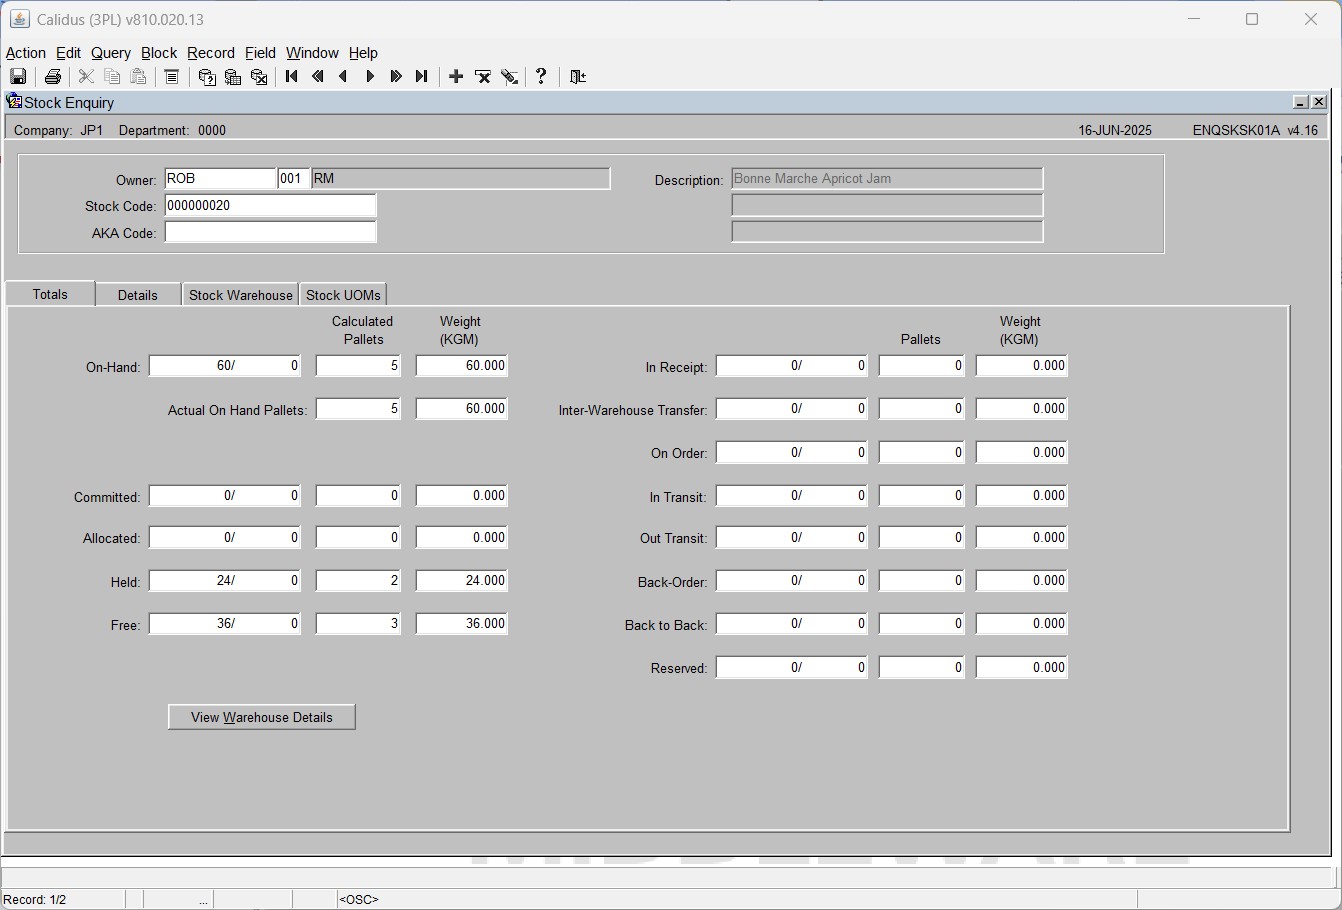Viewport: 1342px width, 910px height.
Task: Open the Field menu
Action: point(260,53)
